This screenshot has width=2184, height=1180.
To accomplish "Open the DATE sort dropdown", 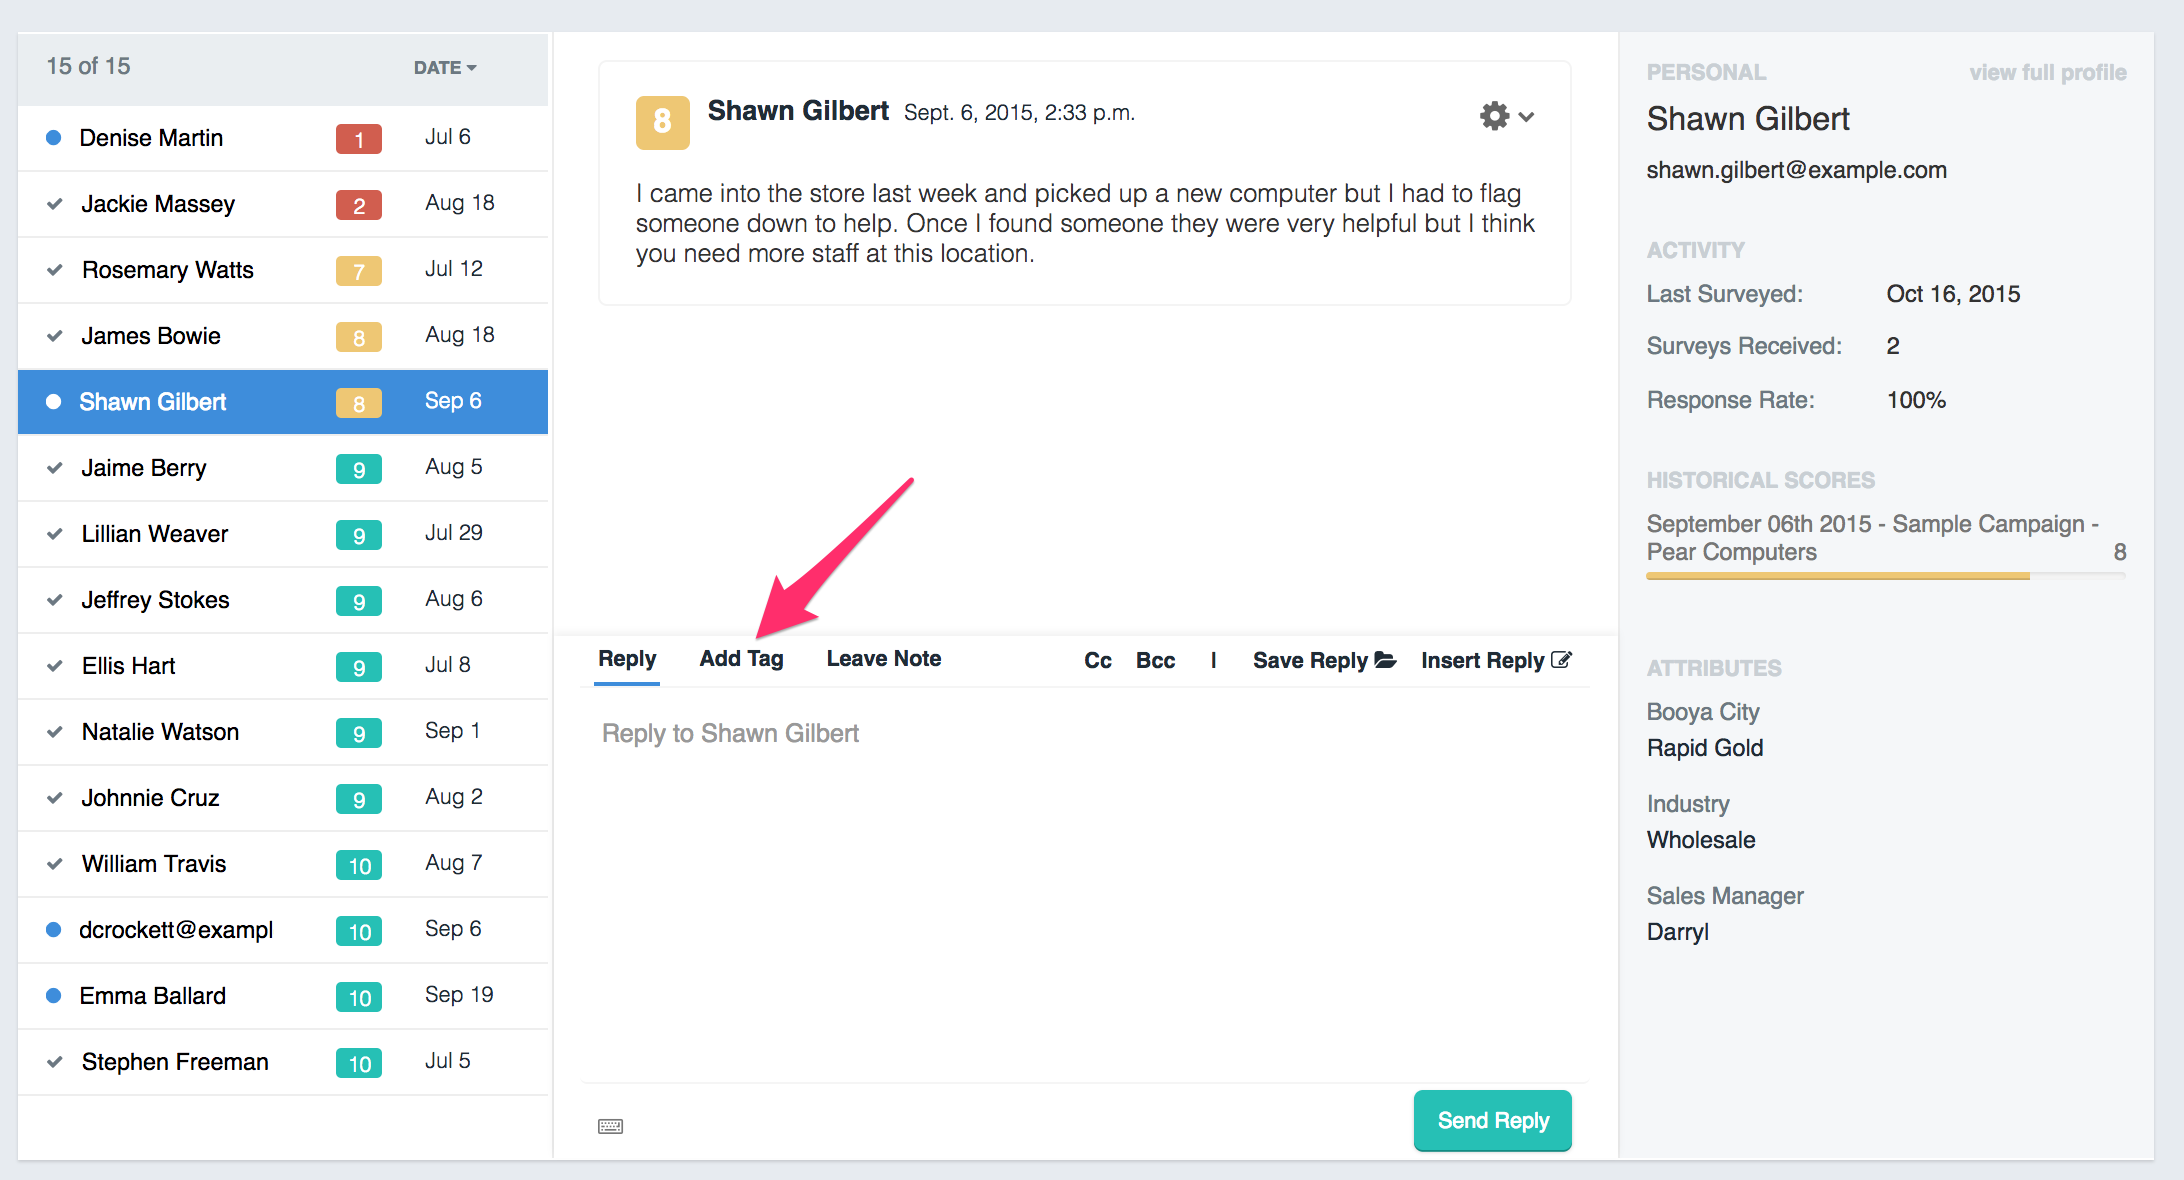I will coord(445,68).
